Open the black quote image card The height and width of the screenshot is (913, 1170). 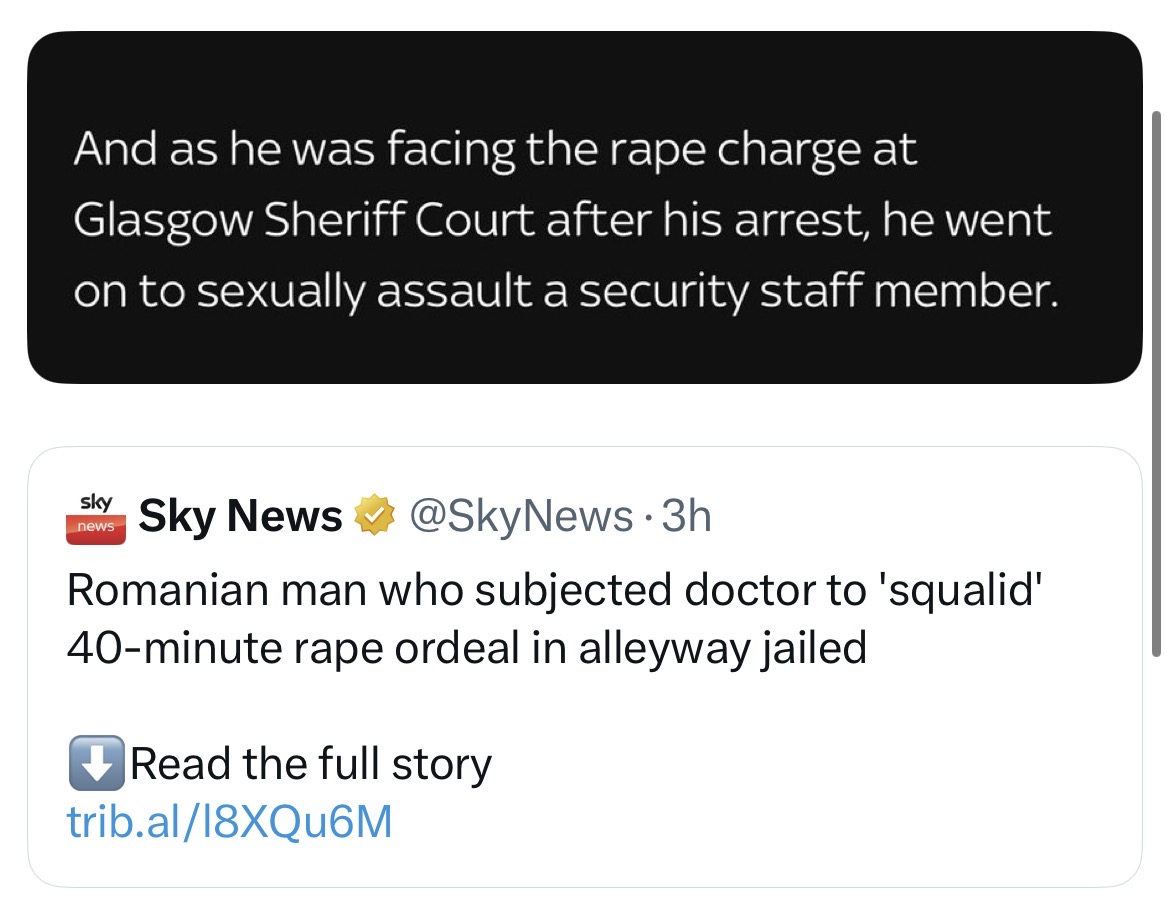click(584, 207)
